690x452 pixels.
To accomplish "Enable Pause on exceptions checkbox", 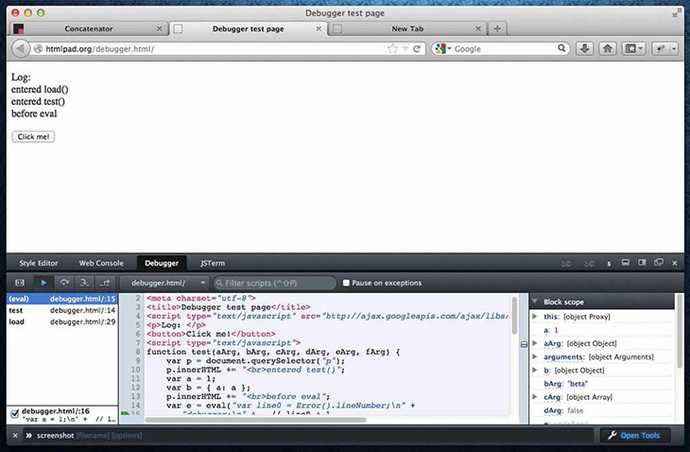I will click(346, 283).
